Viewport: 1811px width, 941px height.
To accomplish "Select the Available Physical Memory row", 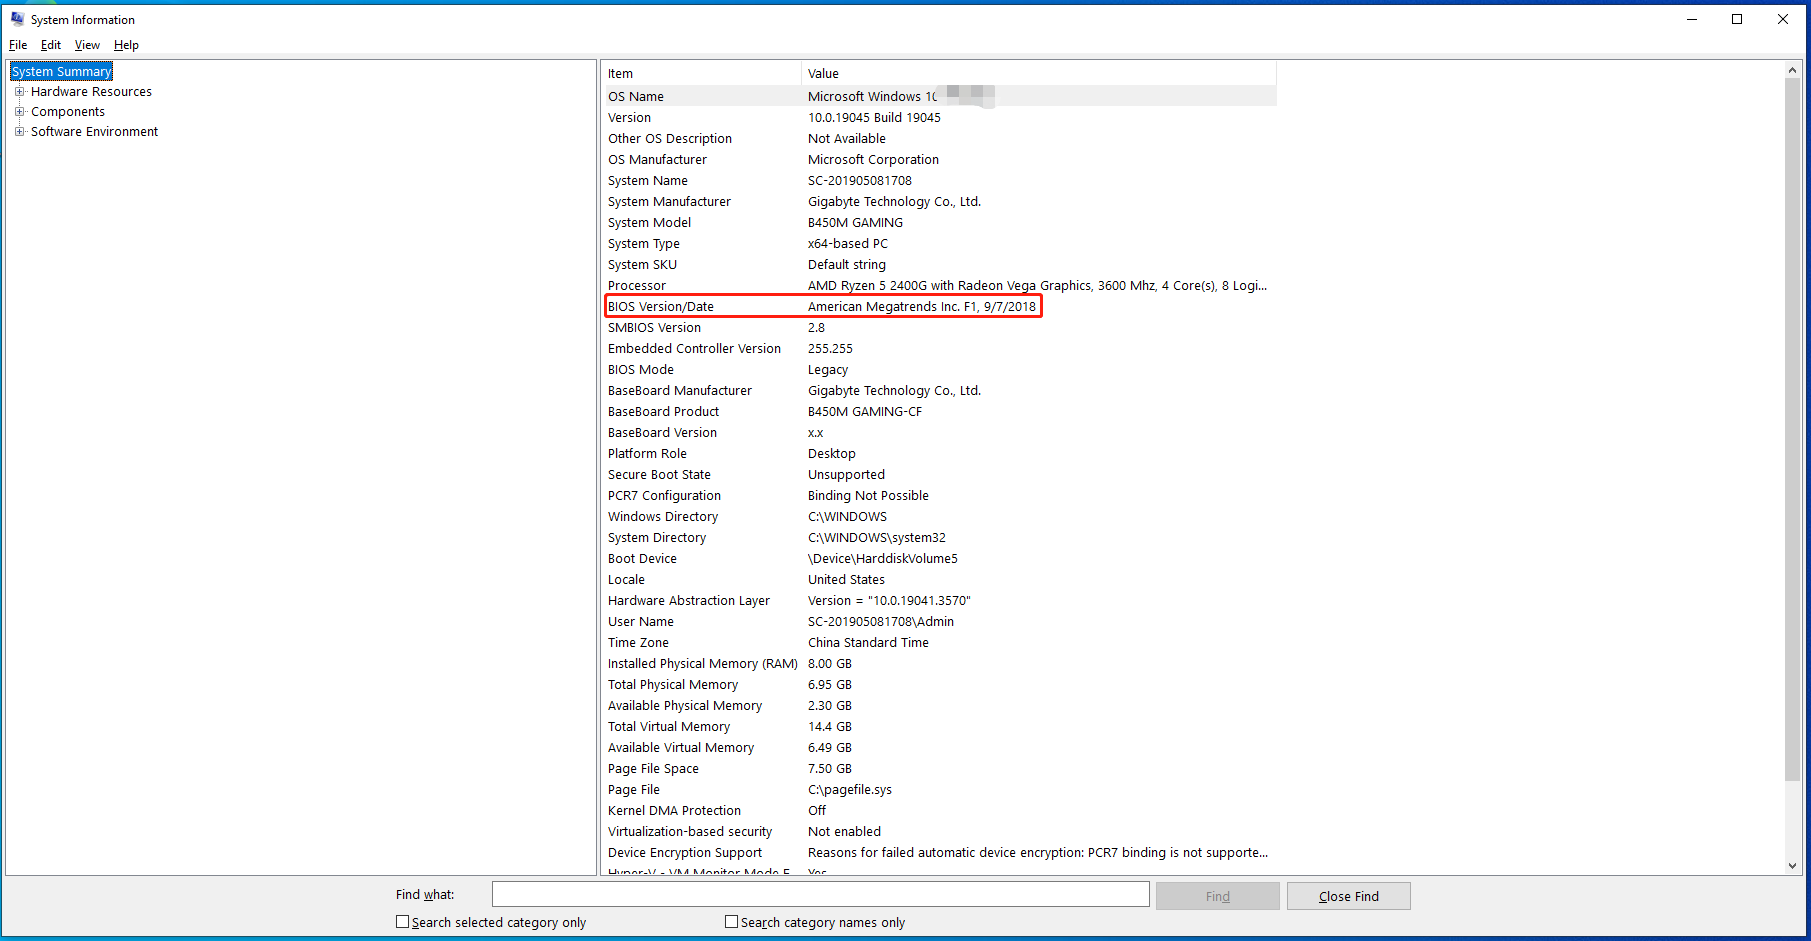I will tap(939, 705).
